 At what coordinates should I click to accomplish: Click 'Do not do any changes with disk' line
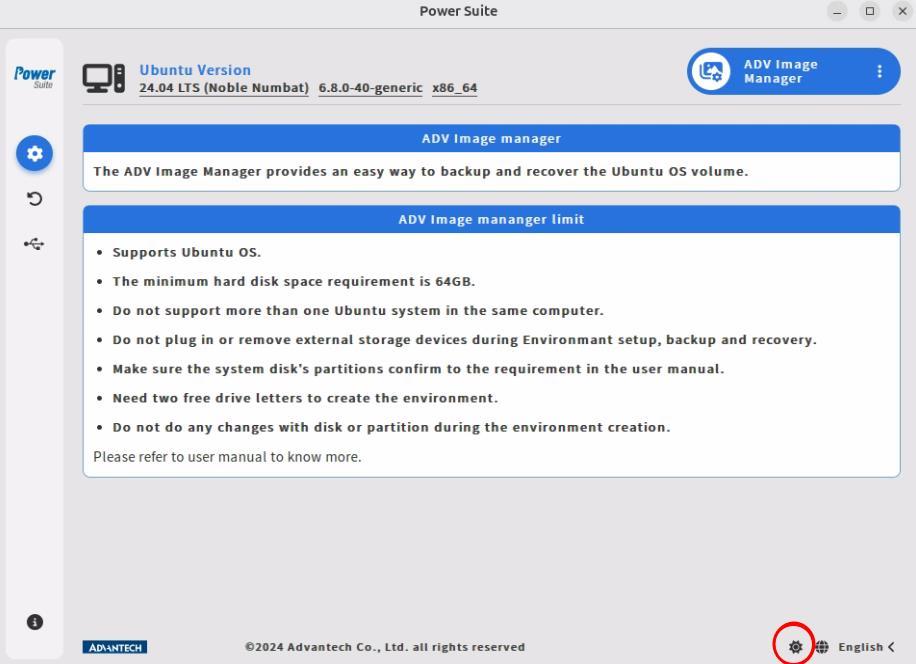point(391,427)
